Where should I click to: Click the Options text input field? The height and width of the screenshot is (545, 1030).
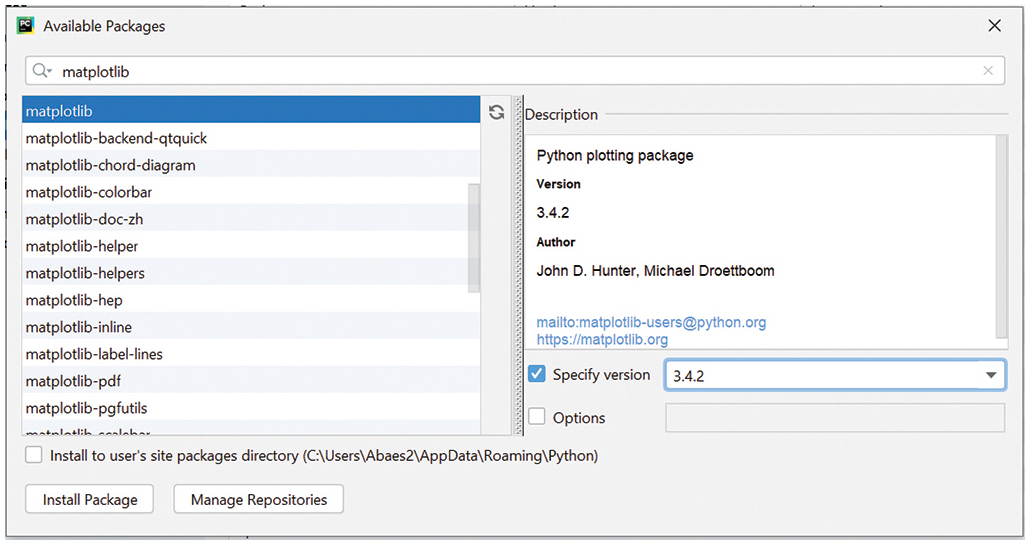834,418
